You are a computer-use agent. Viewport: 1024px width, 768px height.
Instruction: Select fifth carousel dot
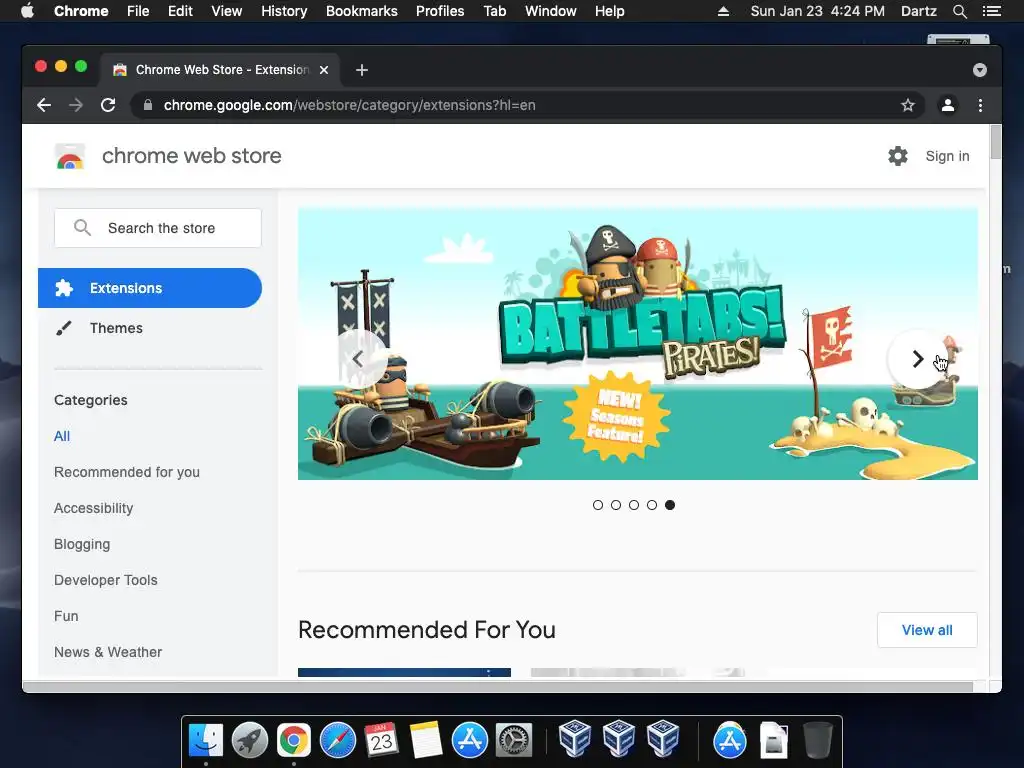(670, 505)
